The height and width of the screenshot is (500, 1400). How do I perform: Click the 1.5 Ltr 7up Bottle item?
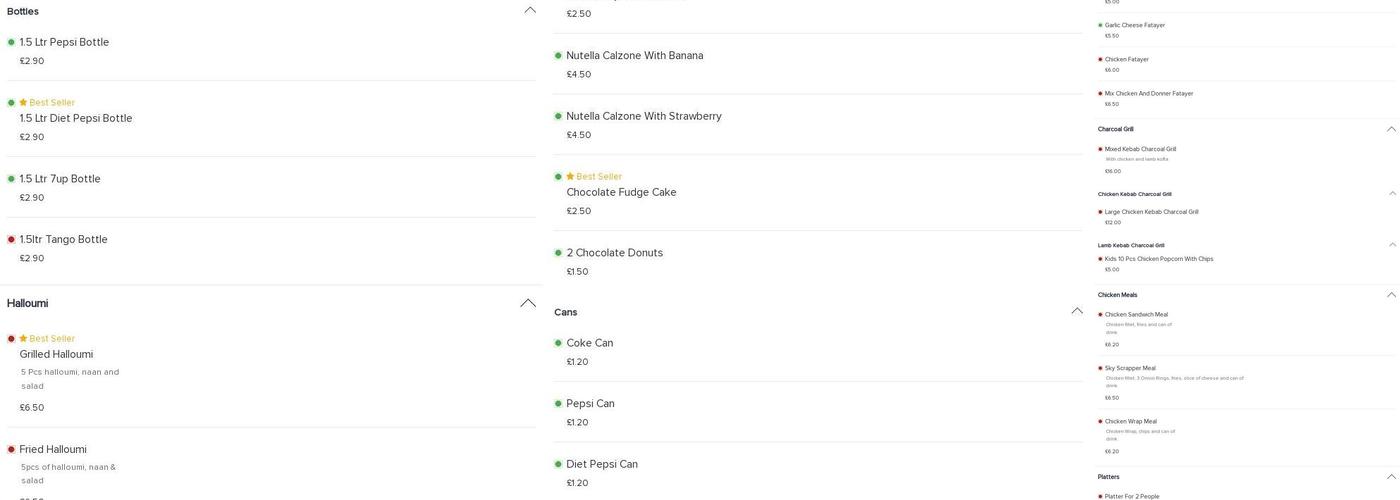(x=60, y=179)
